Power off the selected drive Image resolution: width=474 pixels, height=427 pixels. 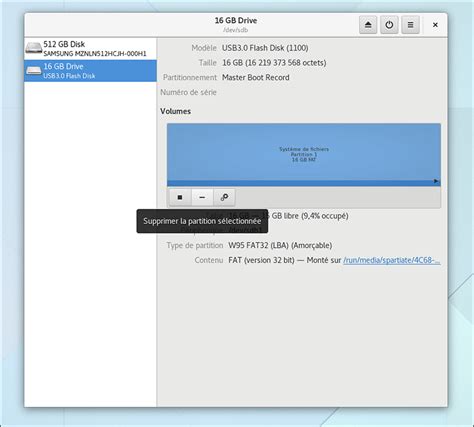389,25
